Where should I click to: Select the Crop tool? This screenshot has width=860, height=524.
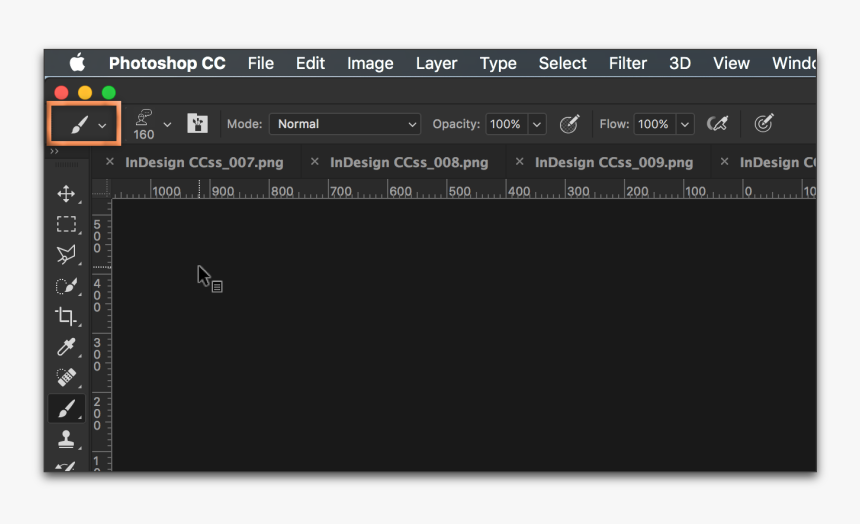point(66,316)
